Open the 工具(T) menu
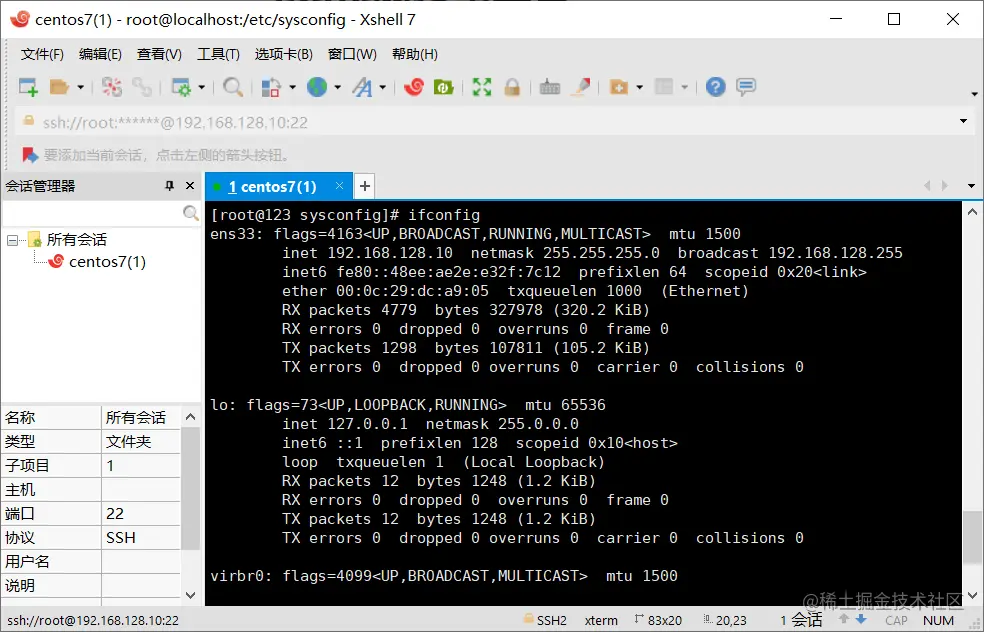This screenshot has width=984, height=632. pyautogui.click(x=218, y=54)
